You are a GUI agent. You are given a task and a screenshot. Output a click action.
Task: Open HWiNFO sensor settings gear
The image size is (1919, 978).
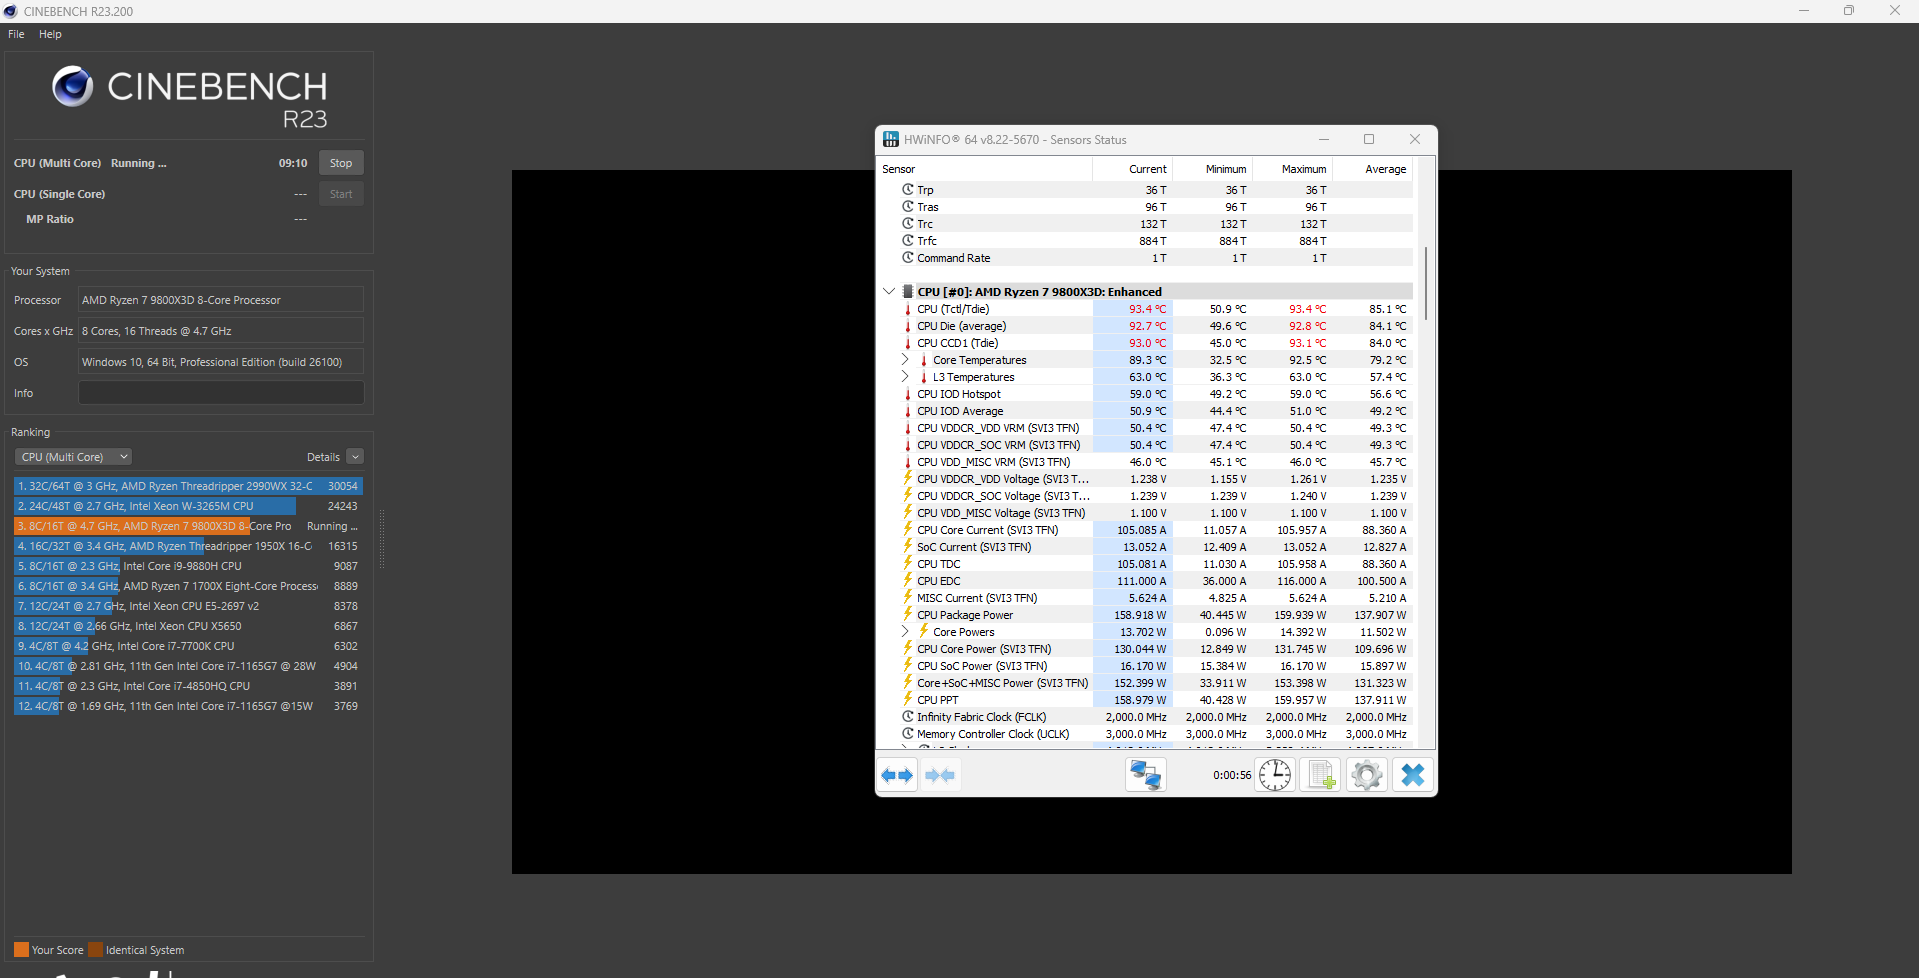(x=1366, y=775)
